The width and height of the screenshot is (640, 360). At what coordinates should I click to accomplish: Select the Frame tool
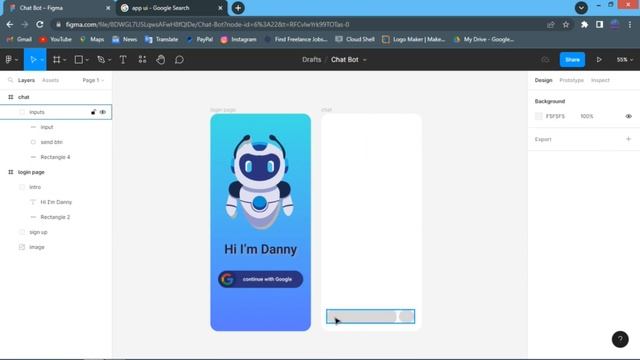(x=56, y=60)
